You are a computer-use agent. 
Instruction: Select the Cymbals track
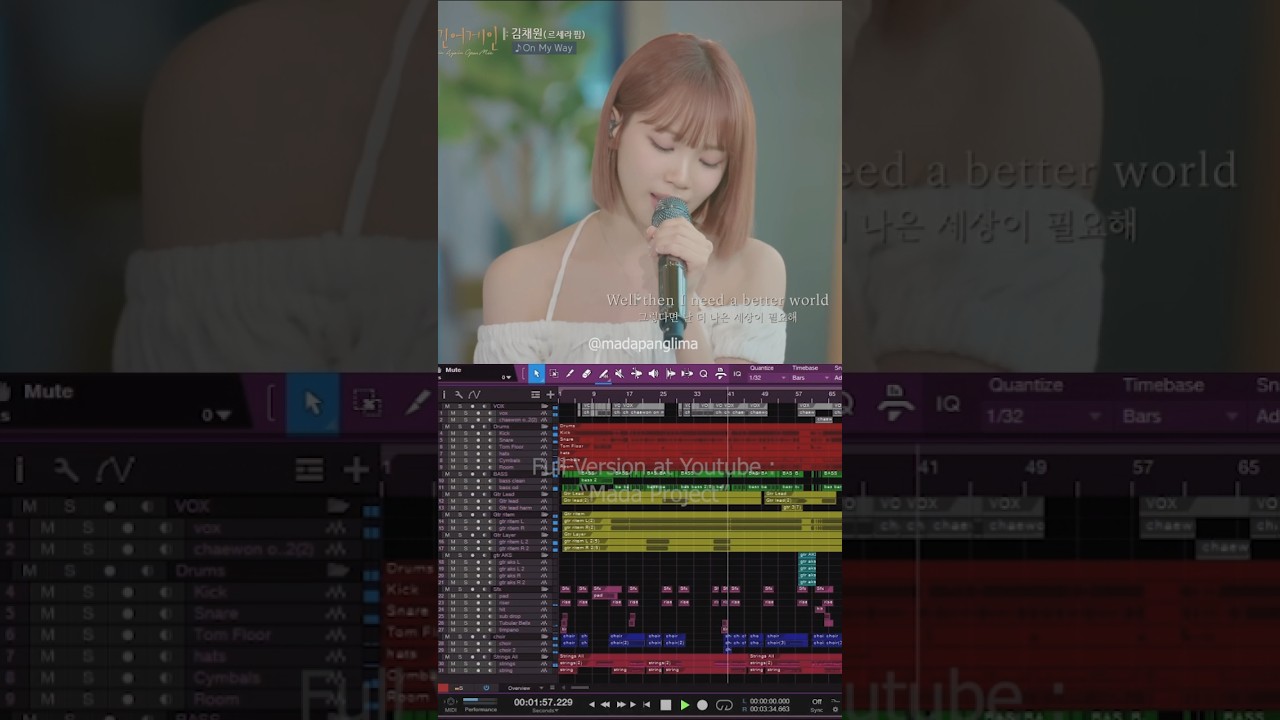(509, 460)
